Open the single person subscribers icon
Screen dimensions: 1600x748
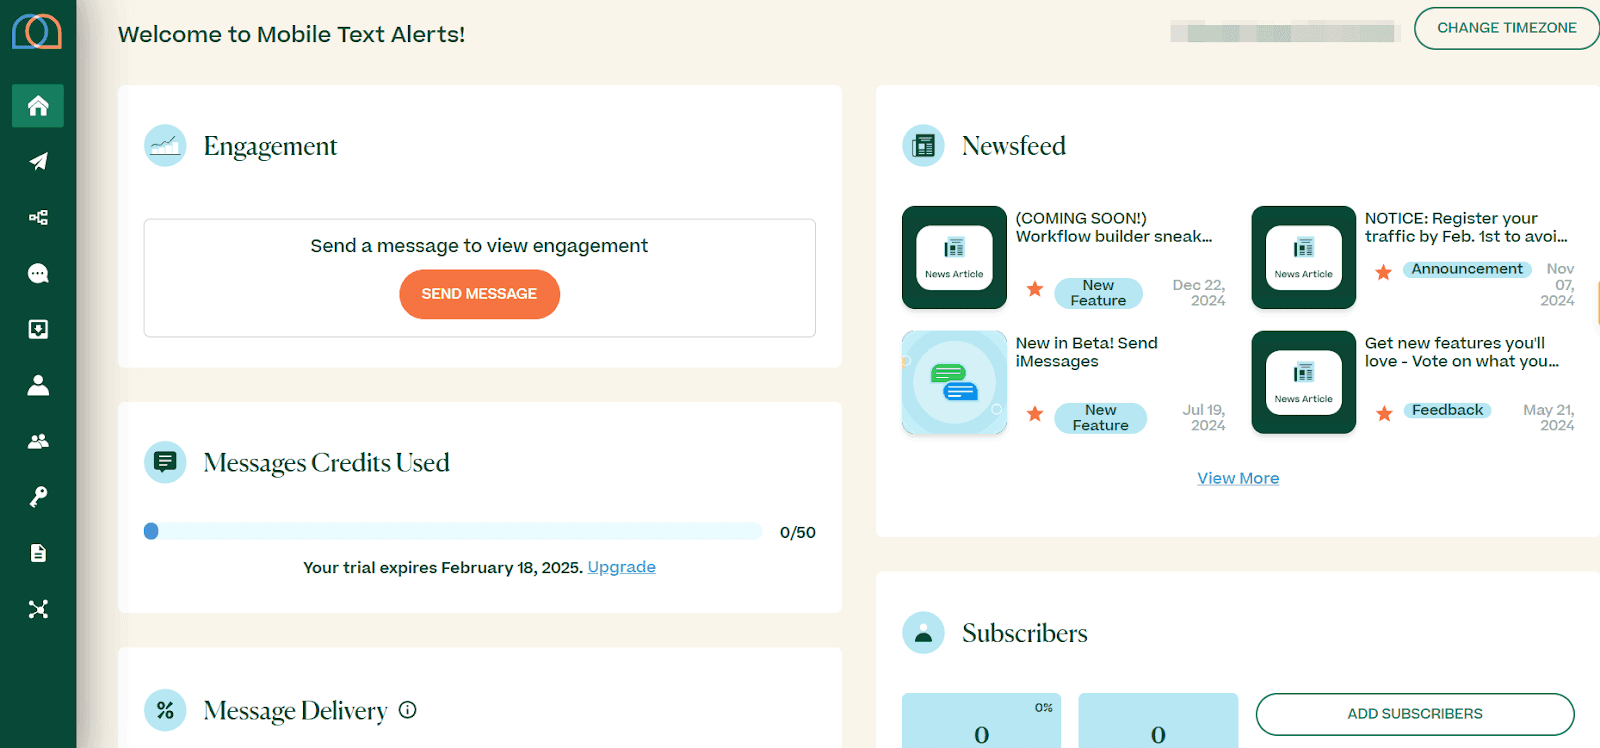38,386
